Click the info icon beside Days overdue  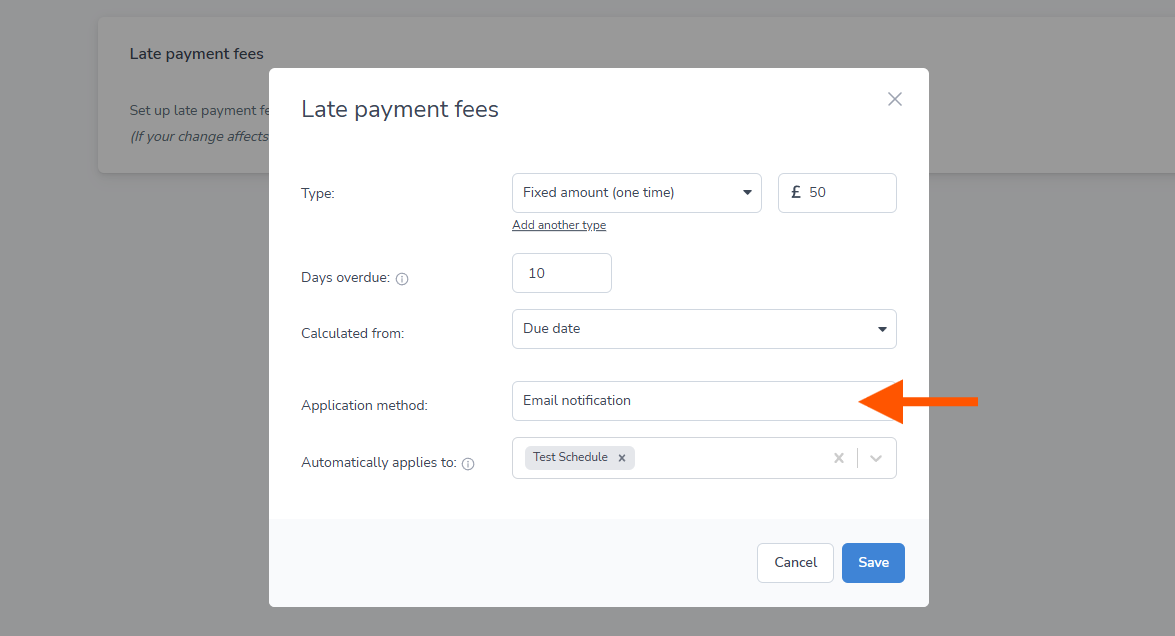coord(402,279)
